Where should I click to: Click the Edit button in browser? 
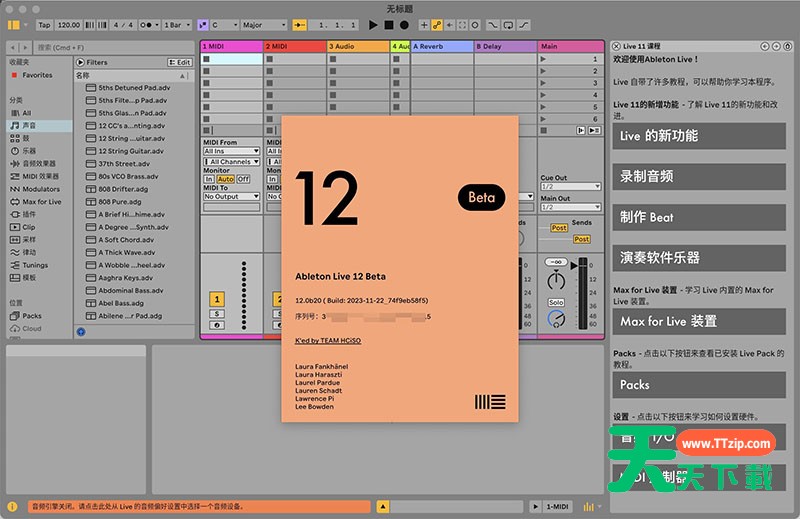pyautogui.click(x=180, y=62)
